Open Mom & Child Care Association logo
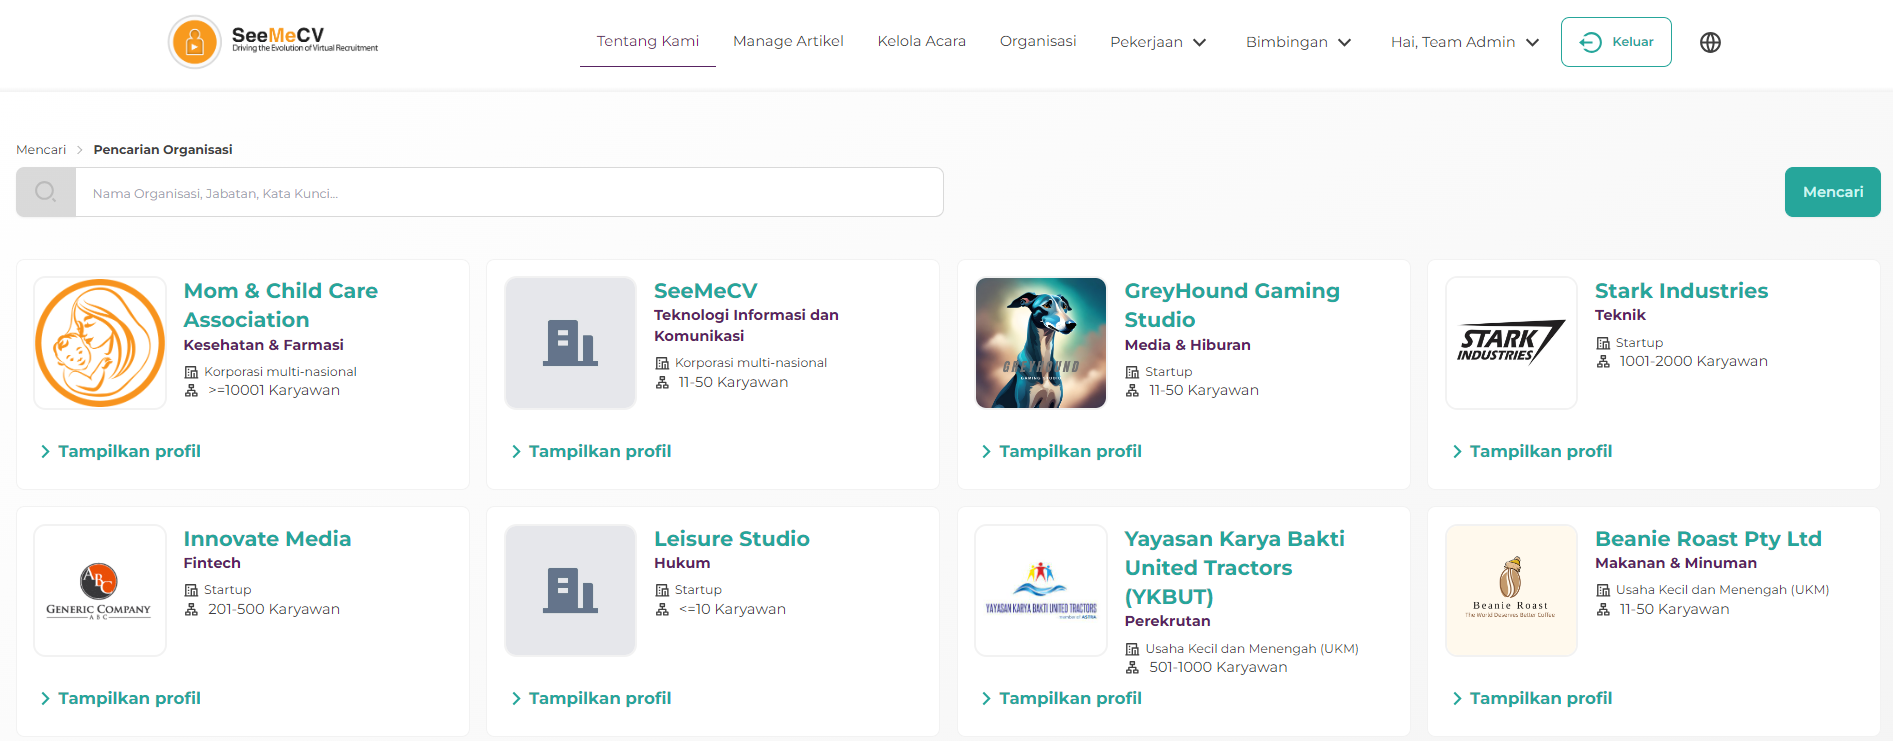 click(100, 343)
